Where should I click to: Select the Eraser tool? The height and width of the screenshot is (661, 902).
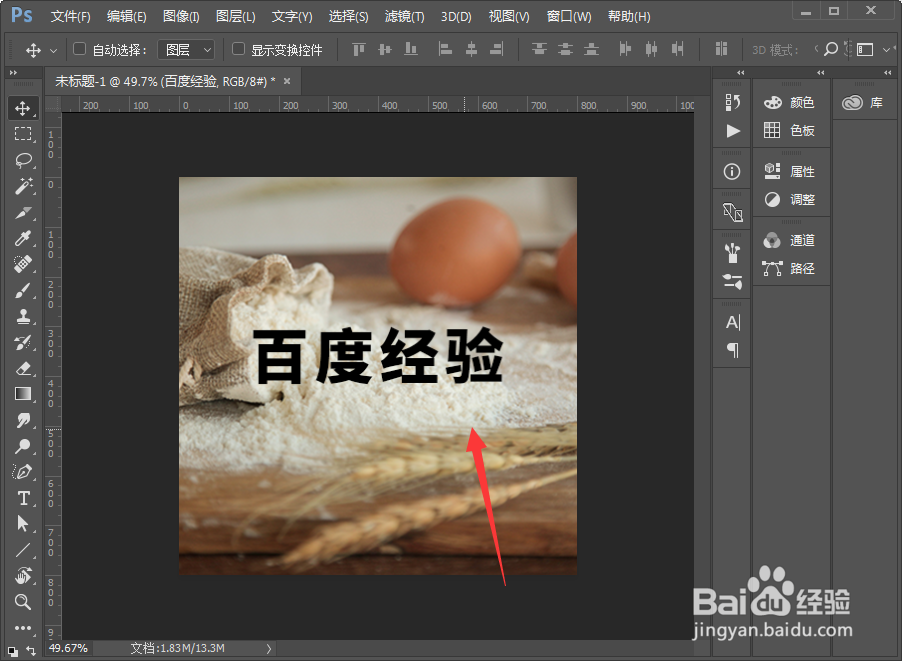click(23, 368)
